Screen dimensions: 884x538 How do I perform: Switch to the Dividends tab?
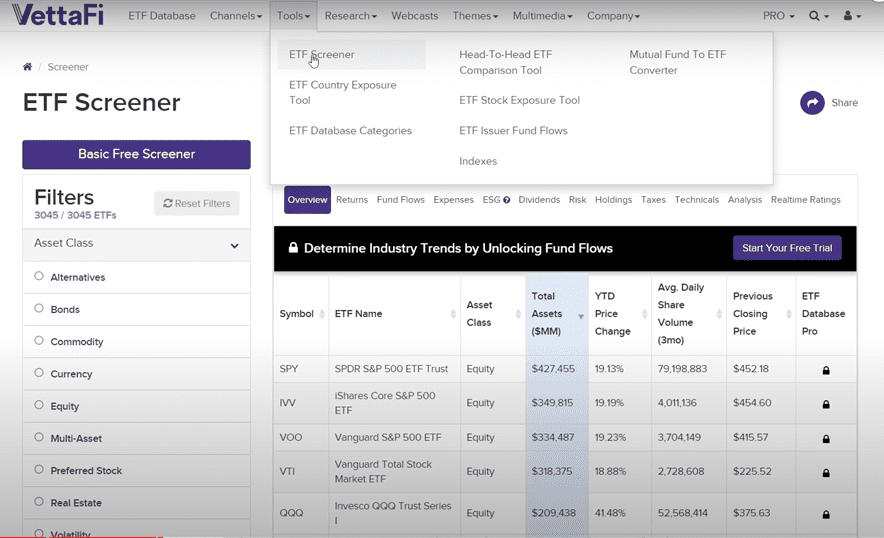tap(539, 200)
